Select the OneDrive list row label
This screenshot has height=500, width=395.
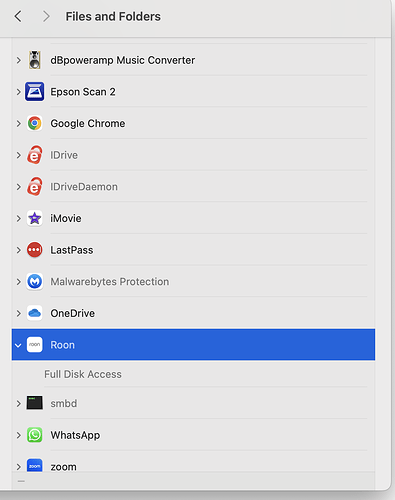(x=72, y=313)
